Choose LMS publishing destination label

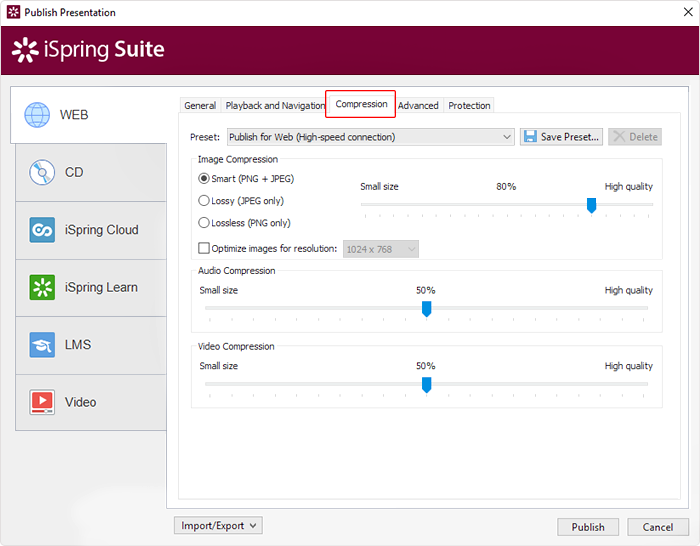(x=78, y=345)
